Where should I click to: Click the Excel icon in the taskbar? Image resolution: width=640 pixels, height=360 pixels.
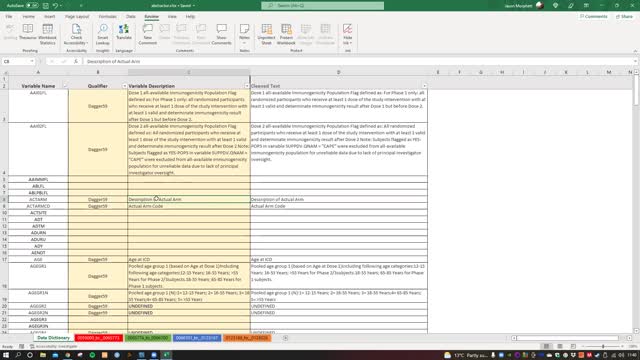pyautogui.click(x=166, y=355)
